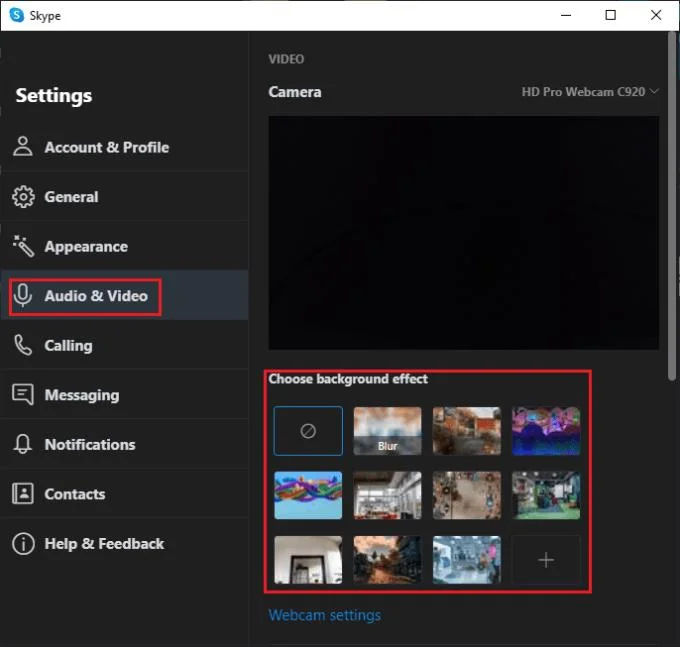The width and height of the screenshot is (680, 647).
Task: Click the vertical scrollbar thumb
Action: point(672,206)
